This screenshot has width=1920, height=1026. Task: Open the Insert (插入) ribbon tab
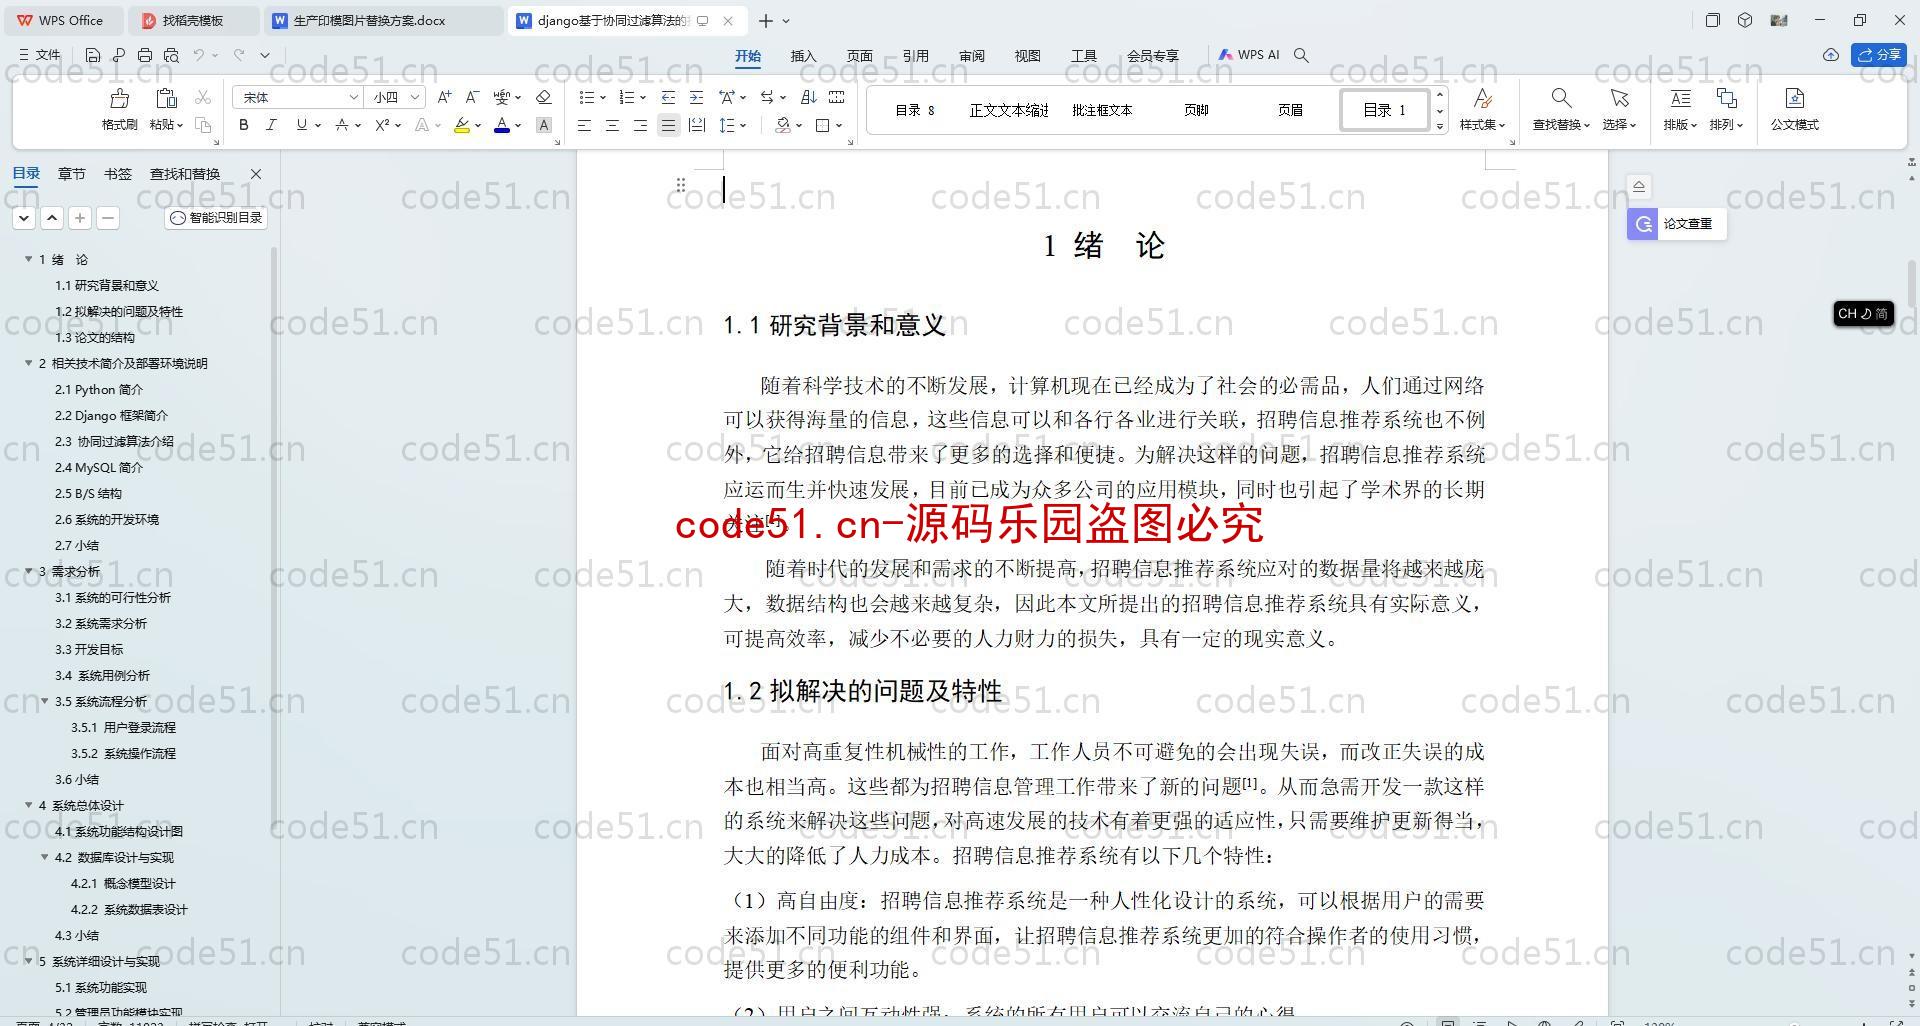click(803, 56)
